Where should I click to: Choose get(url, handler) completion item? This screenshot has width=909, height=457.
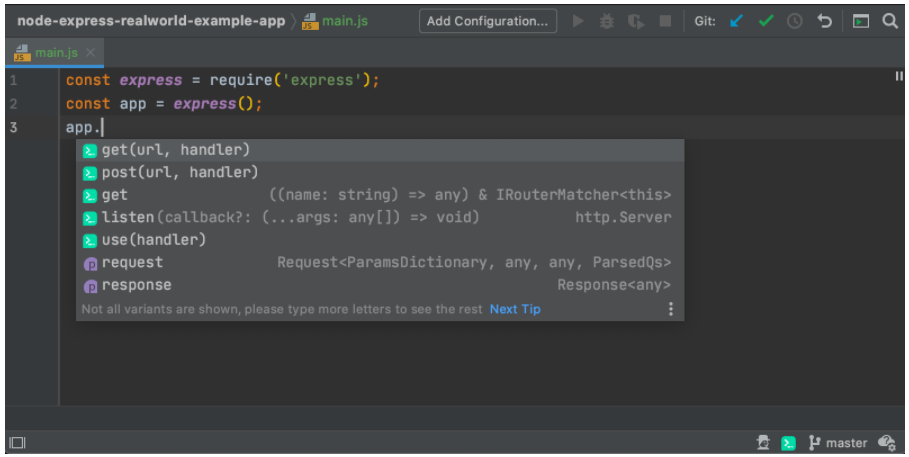pos(176,150)
